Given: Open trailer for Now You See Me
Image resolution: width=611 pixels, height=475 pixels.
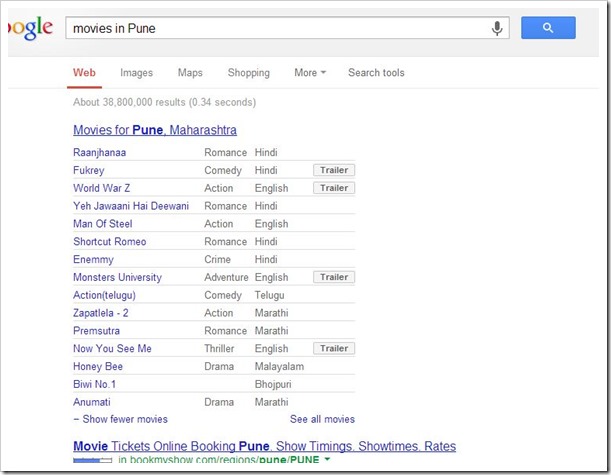Looking at the screenshot, I should click(x=334, y=349).
